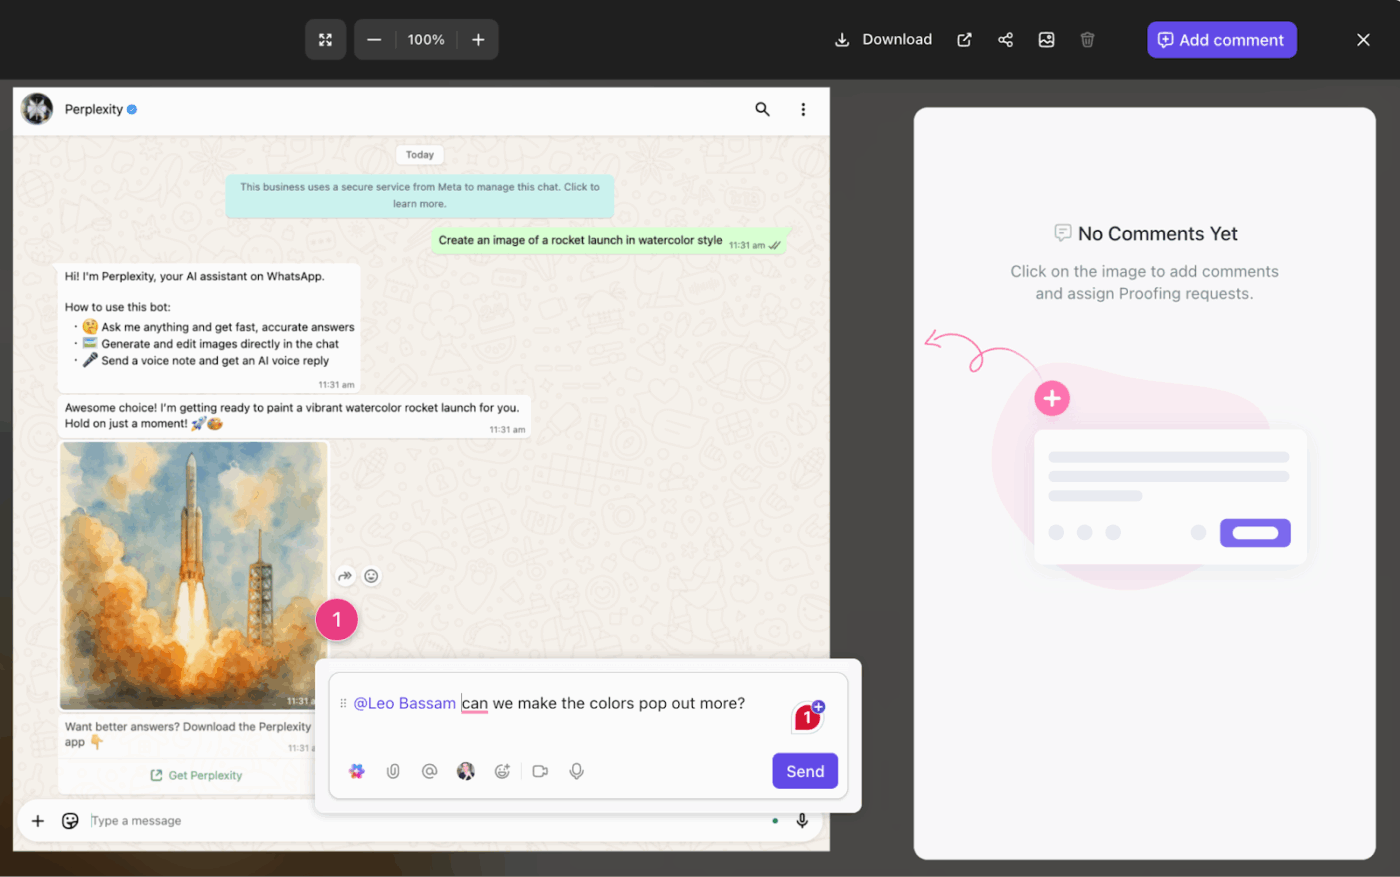Share the image via the share icon

pyautogui.click(x=1005, y=39)
